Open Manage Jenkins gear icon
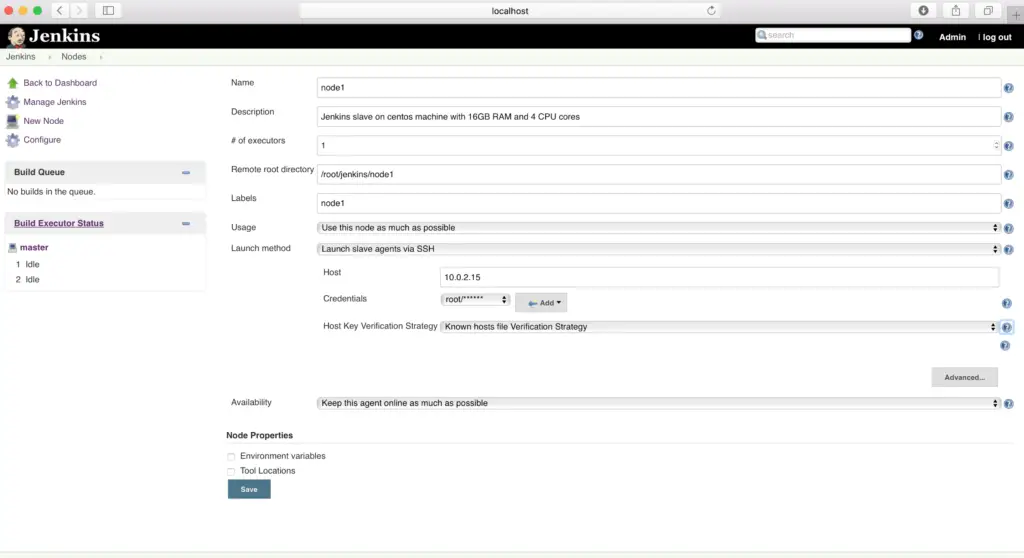 pyautogui.click(x=12, y=102)
